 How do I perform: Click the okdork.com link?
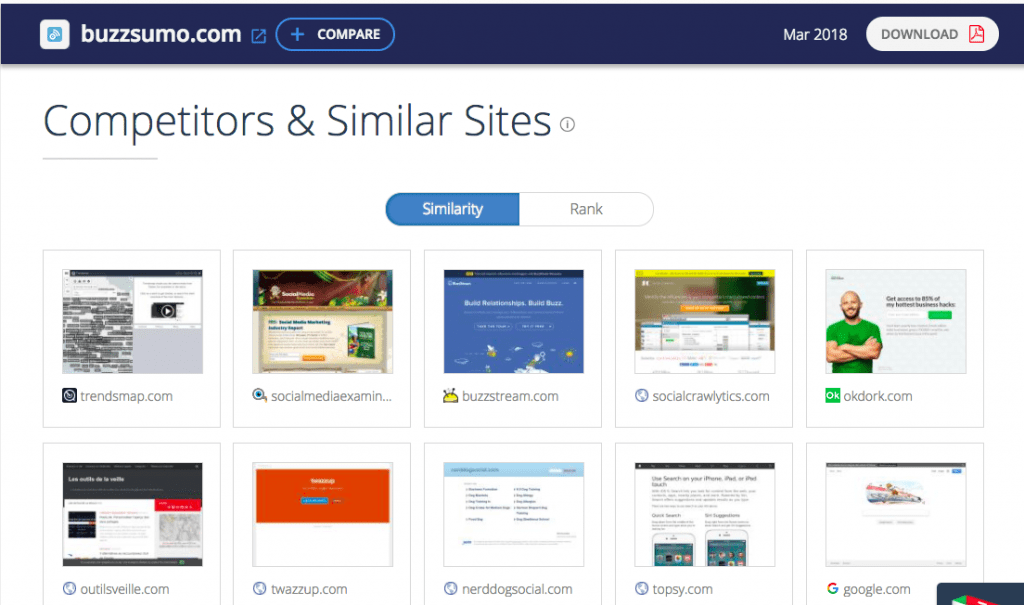tap(878, 396)
